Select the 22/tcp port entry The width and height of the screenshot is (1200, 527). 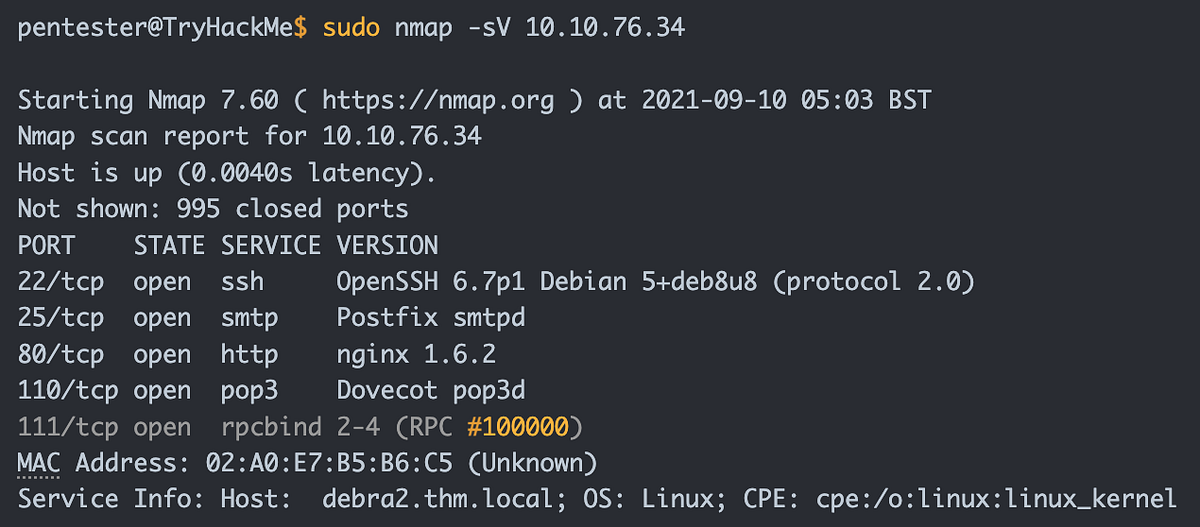(x=61, y=282)
